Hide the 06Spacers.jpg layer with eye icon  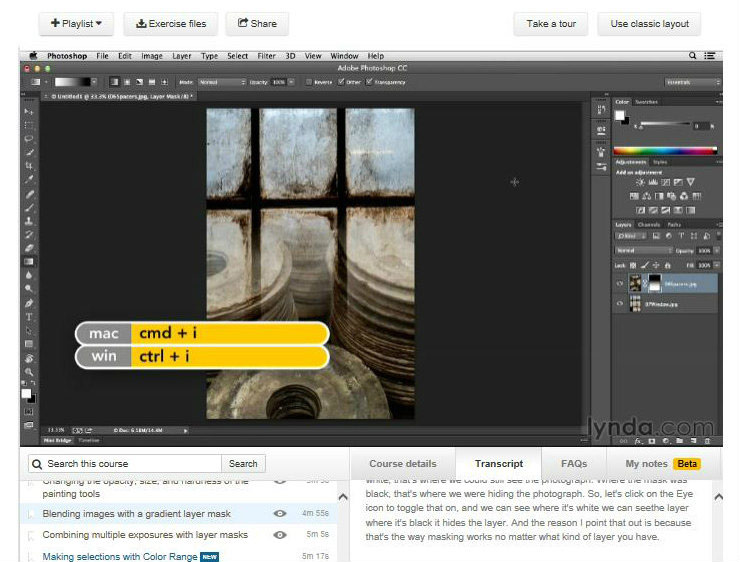click(x=620, y=284)
